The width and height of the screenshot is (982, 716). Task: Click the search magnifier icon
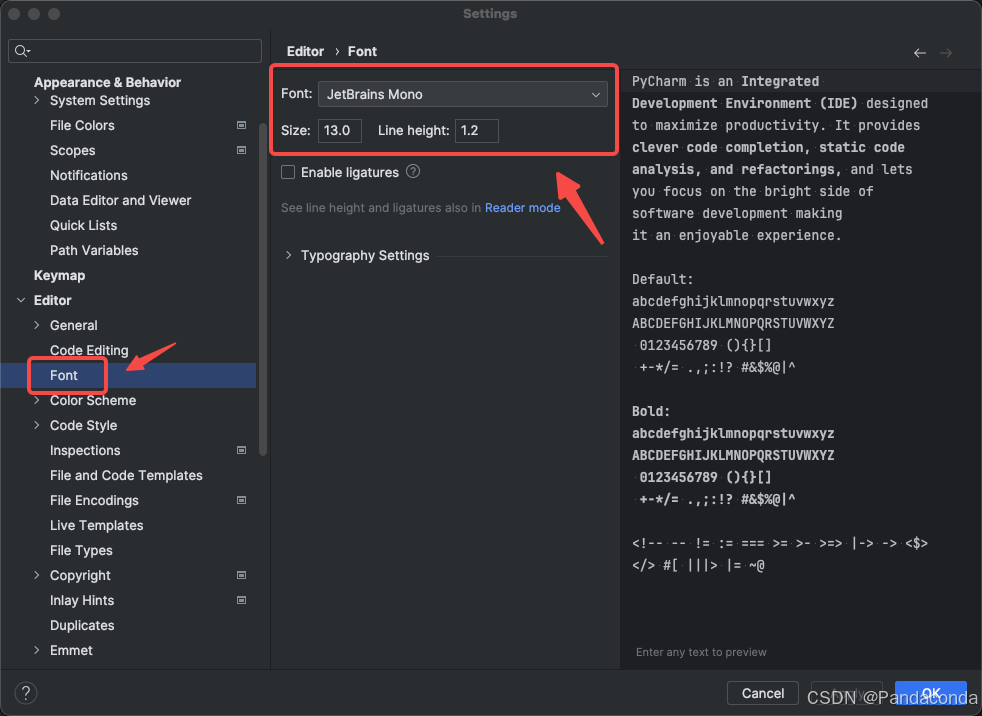22,51
